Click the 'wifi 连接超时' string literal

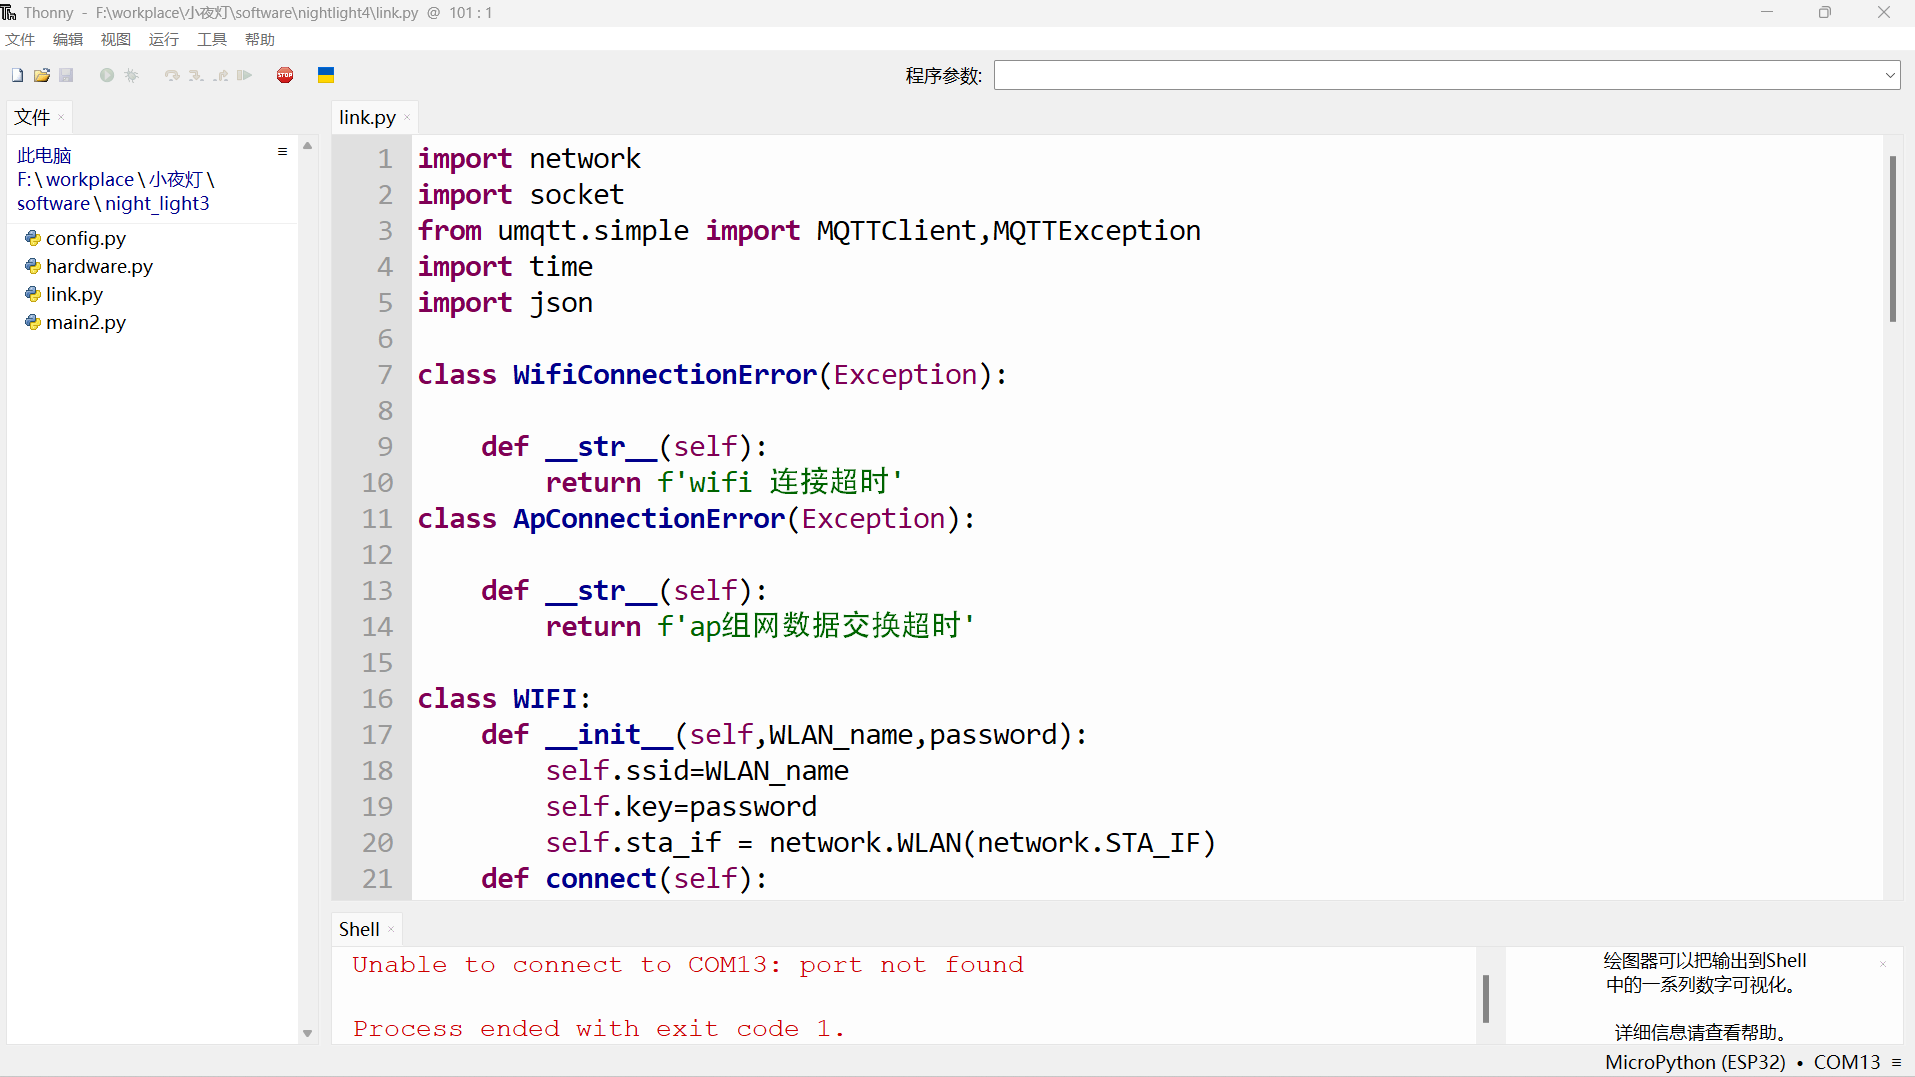pyautogui.click(x=780, y=483)
